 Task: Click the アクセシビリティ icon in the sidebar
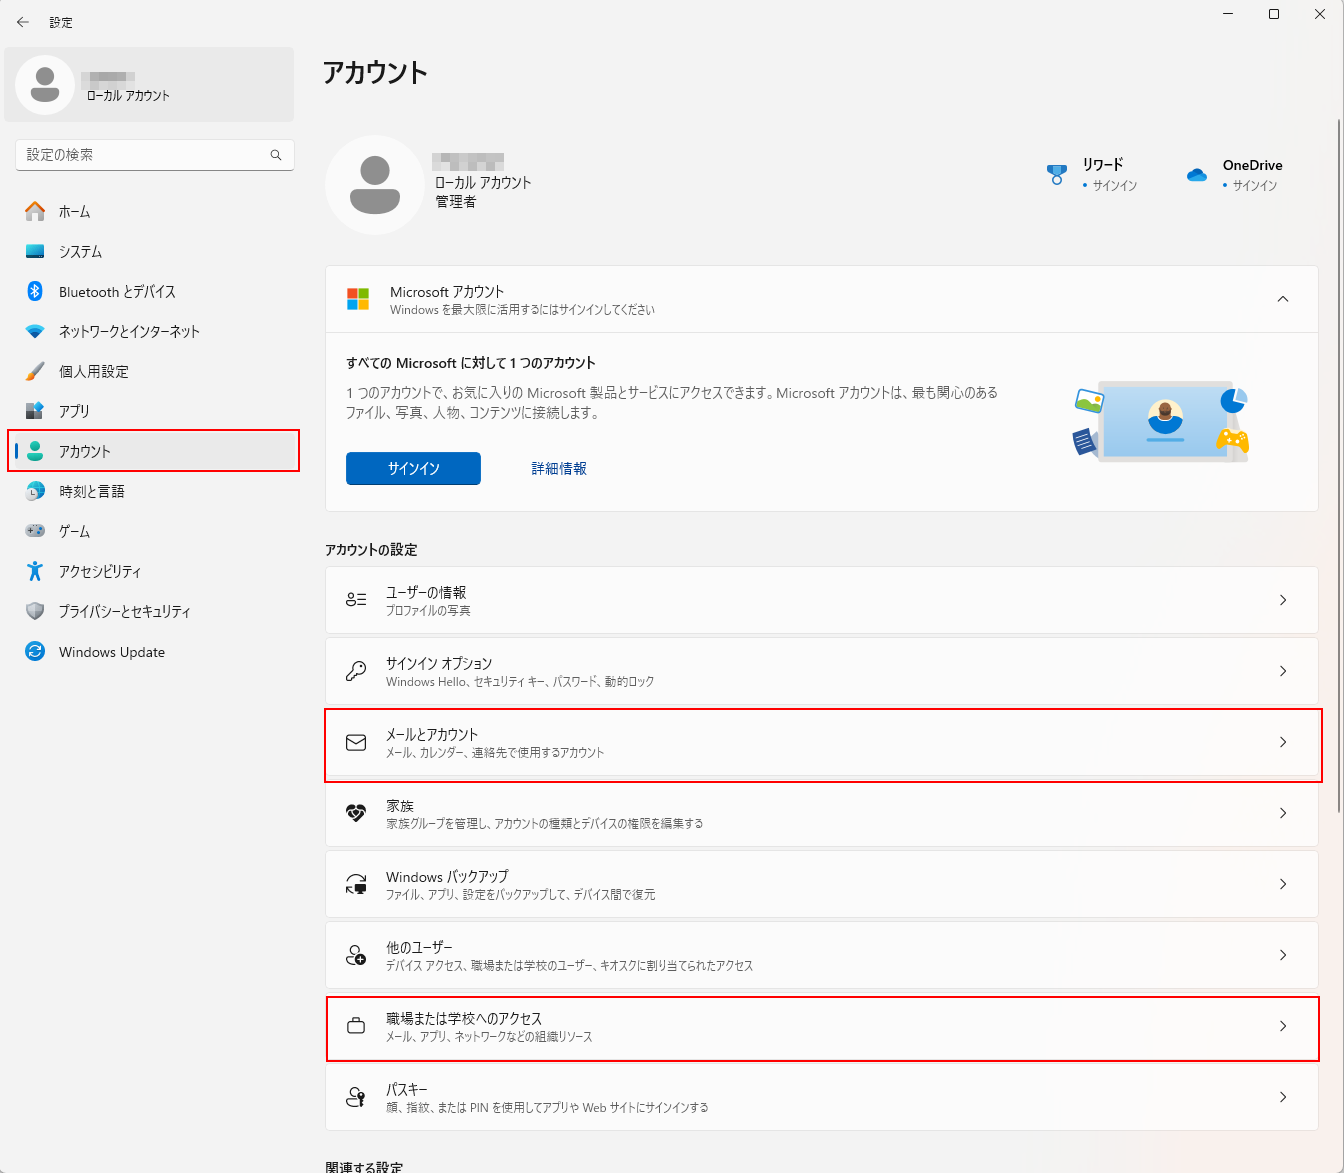[x=35, y=571]
